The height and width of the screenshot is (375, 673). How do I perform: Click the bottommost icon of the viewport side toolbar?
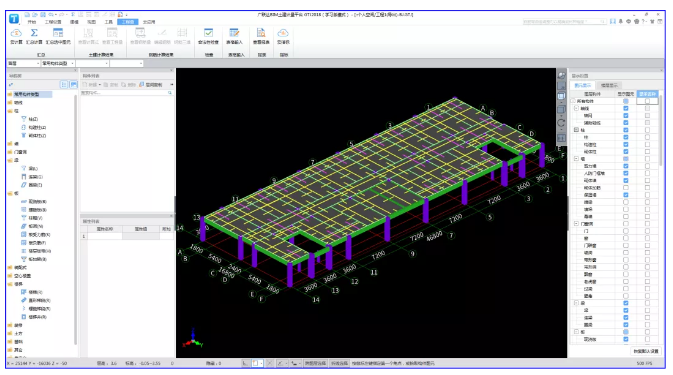click(x=561, y=138)
